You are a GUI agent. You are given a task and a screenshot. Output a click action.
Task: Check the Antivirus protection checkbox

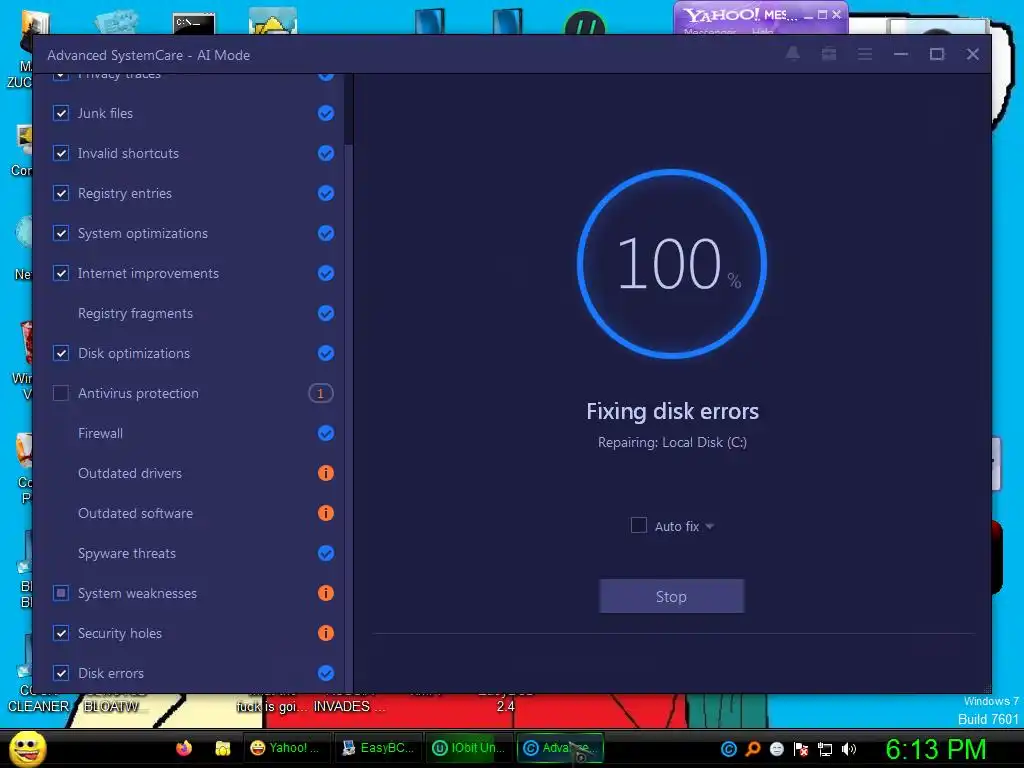coord(61,393)
